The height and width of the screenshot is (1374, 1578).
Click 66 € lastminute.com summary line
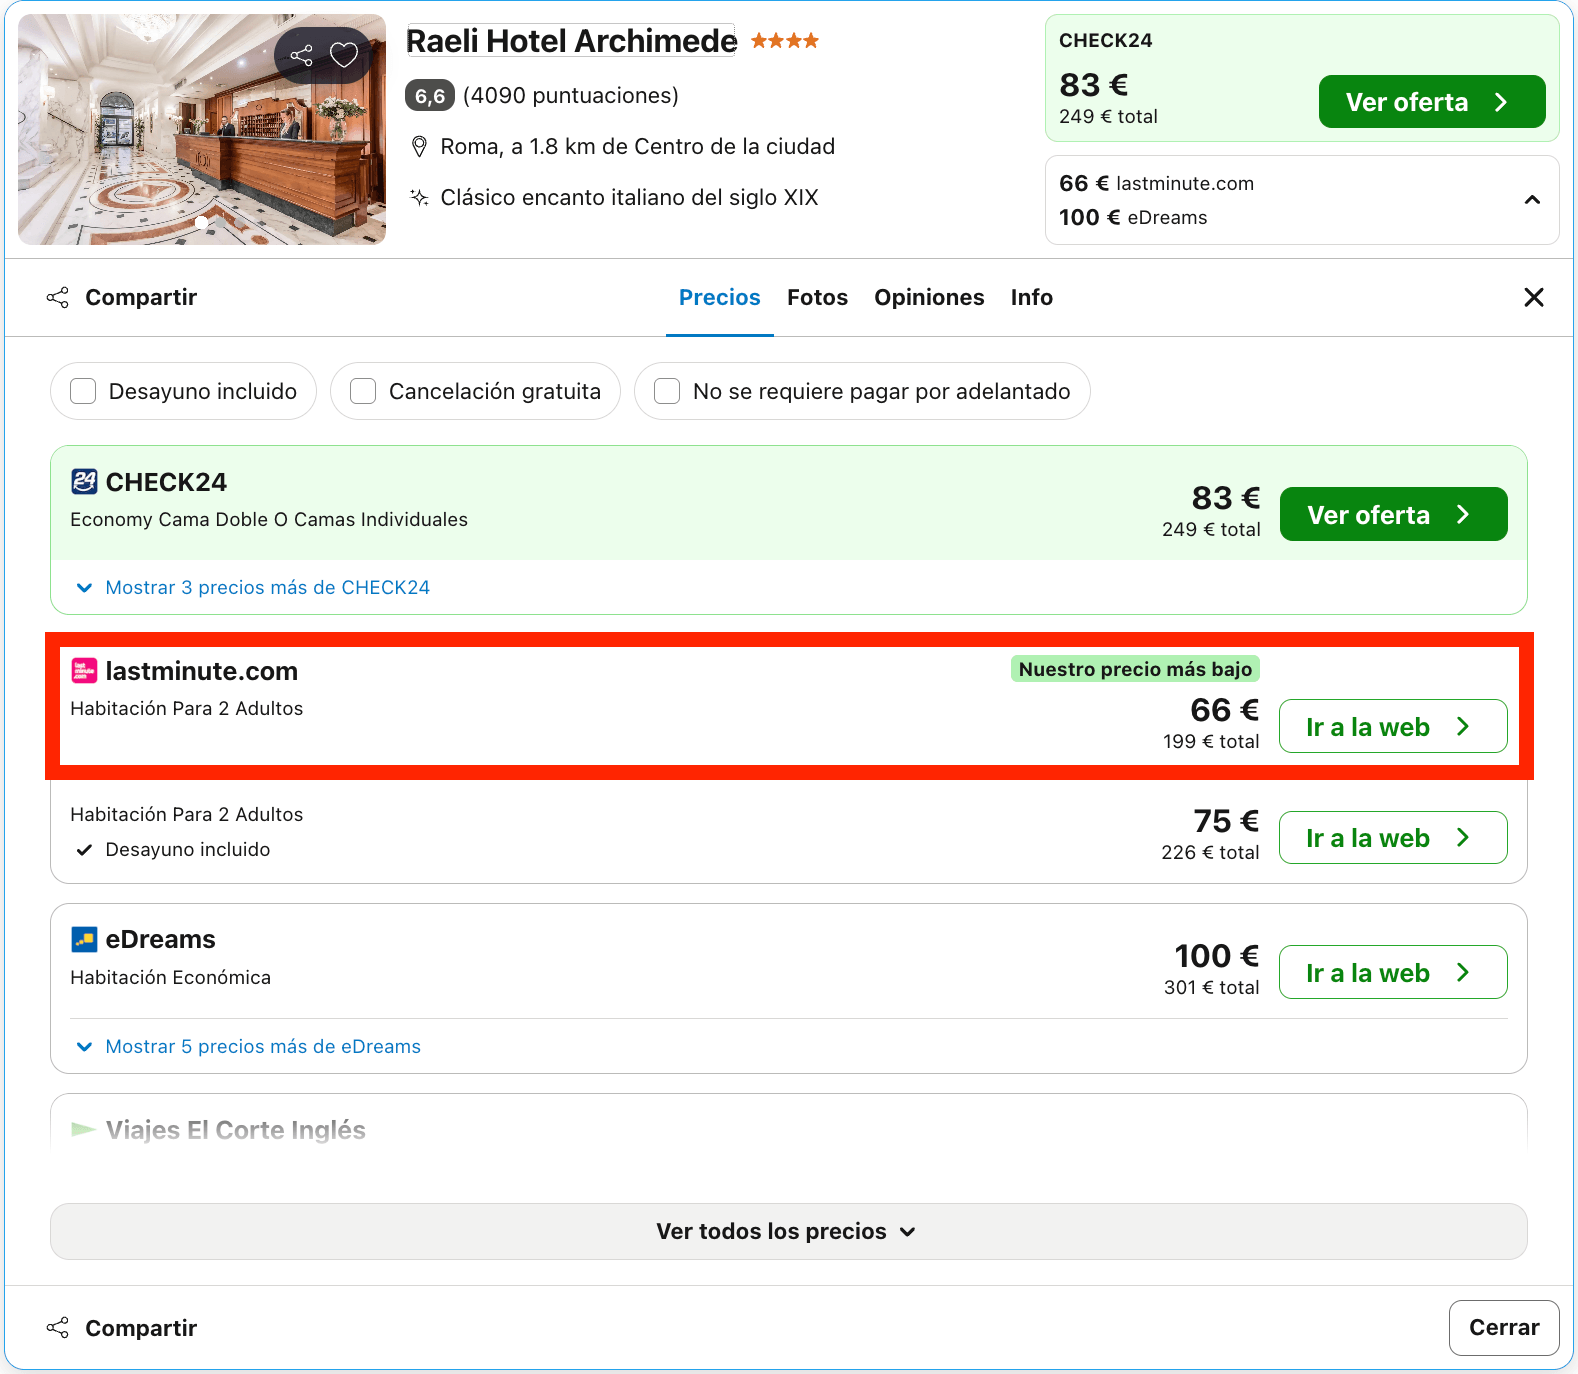[x=1156, y=184]
